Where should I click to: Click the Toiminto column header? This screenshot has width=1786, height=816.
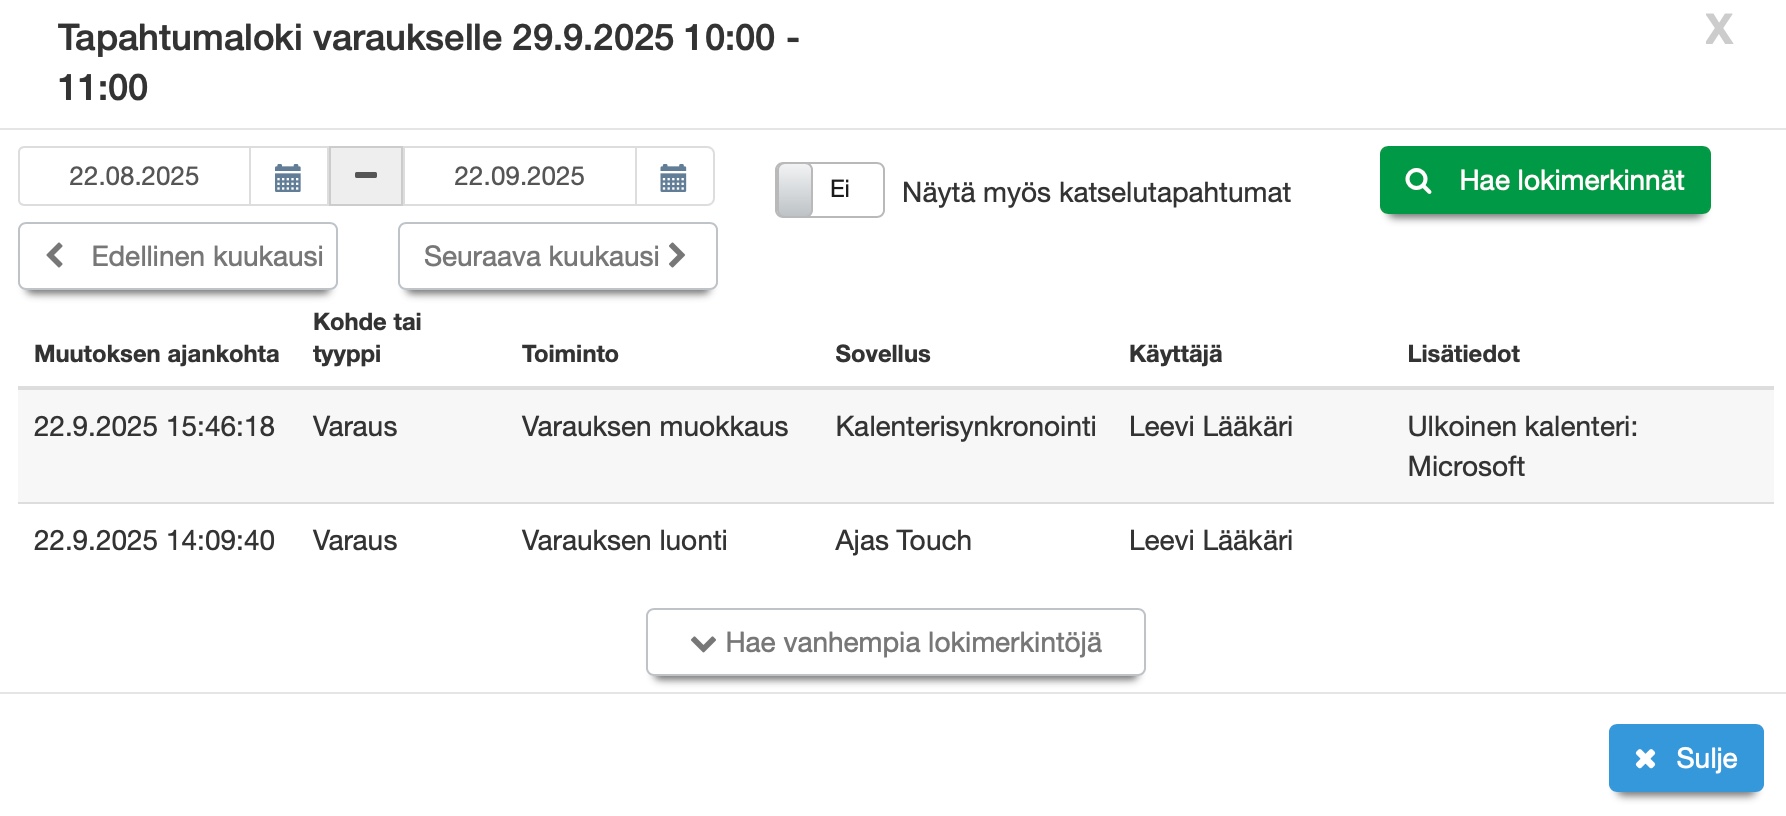[570, 354]
